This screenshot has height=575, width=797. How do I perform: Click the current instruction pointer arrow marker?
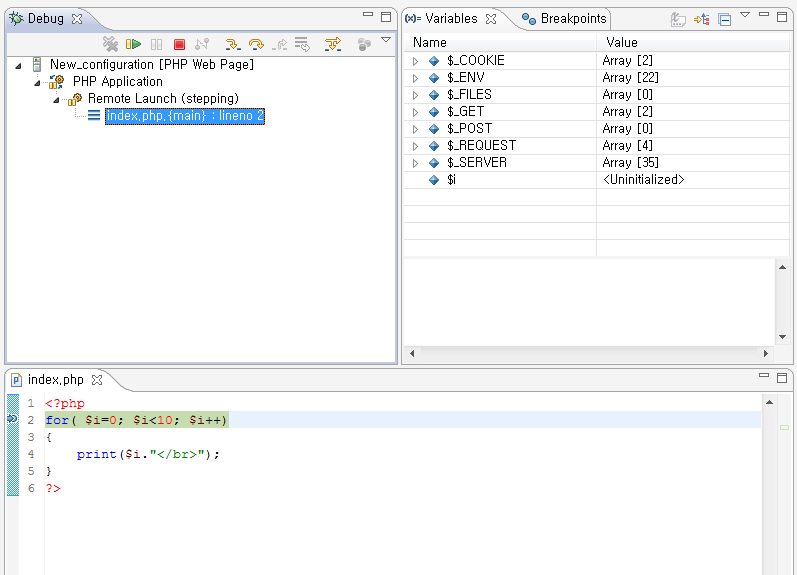coord(12,419)
